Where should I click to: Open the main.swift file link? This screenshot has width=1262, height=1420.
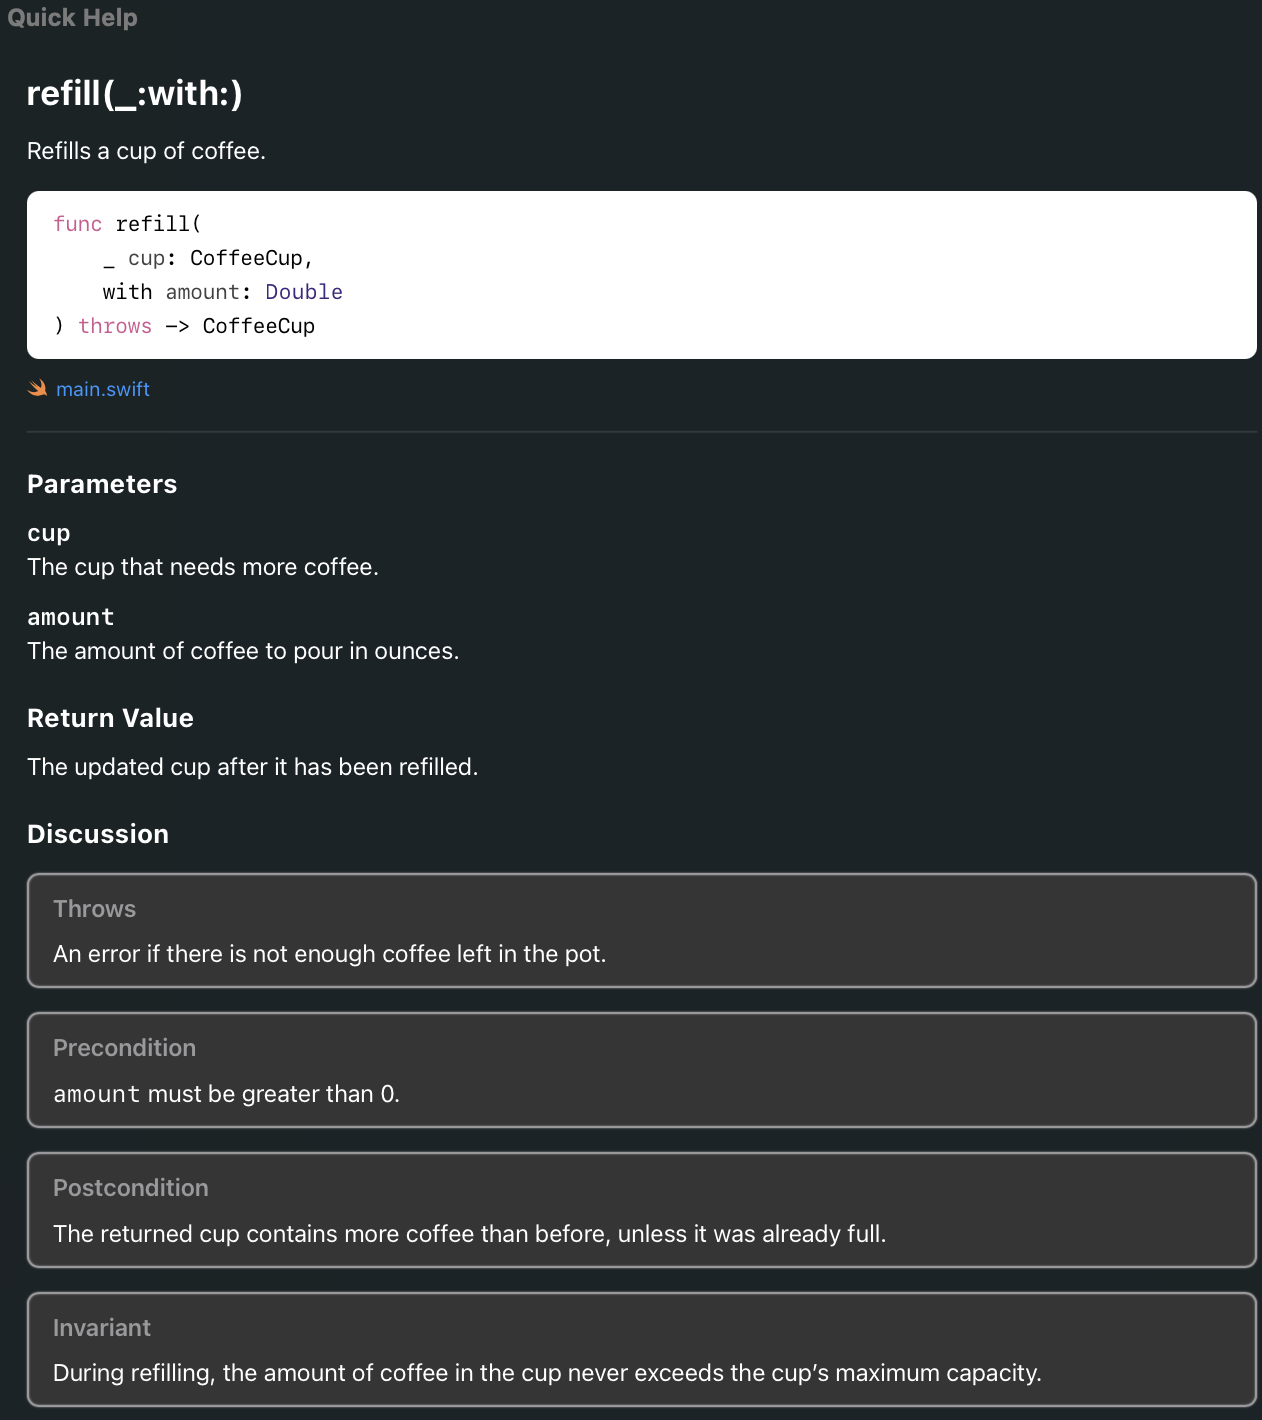pyautogui.click(x=103, y=389)
